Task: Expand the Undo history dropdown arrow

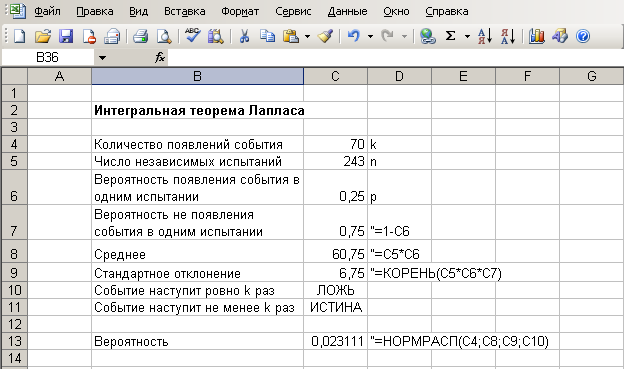Action: tap(370, 37)
